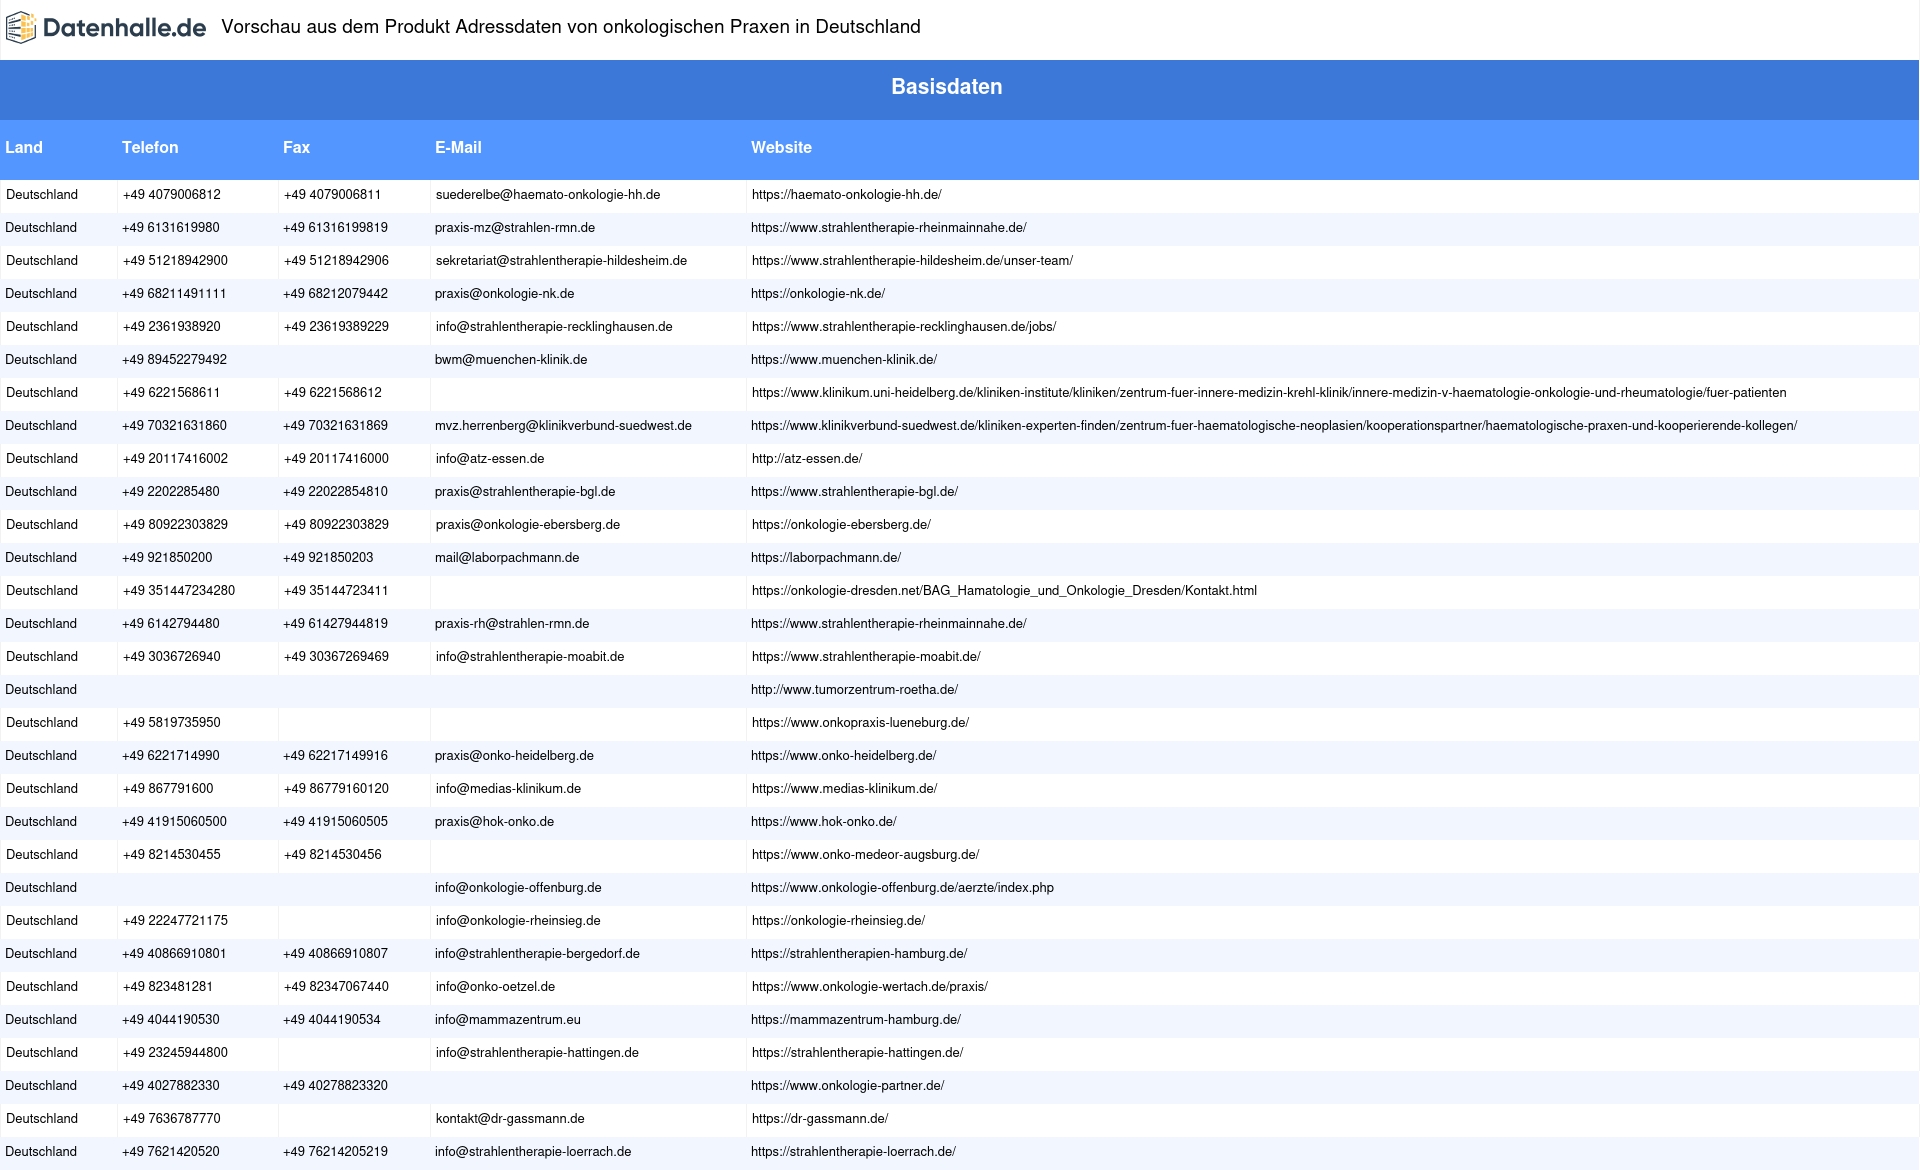1920x1170 pixels.
Task: Click the Basisdaten section header
Action: click(x=946, y=87)
